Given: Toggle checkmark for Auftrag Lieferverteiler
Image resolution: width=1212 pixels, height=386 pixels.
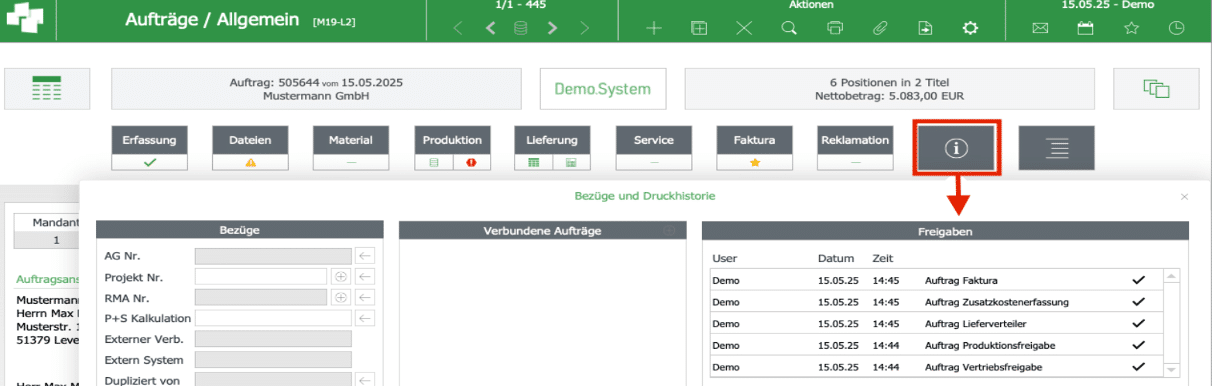Looking at the screenshot, I should click(1138, 324).
